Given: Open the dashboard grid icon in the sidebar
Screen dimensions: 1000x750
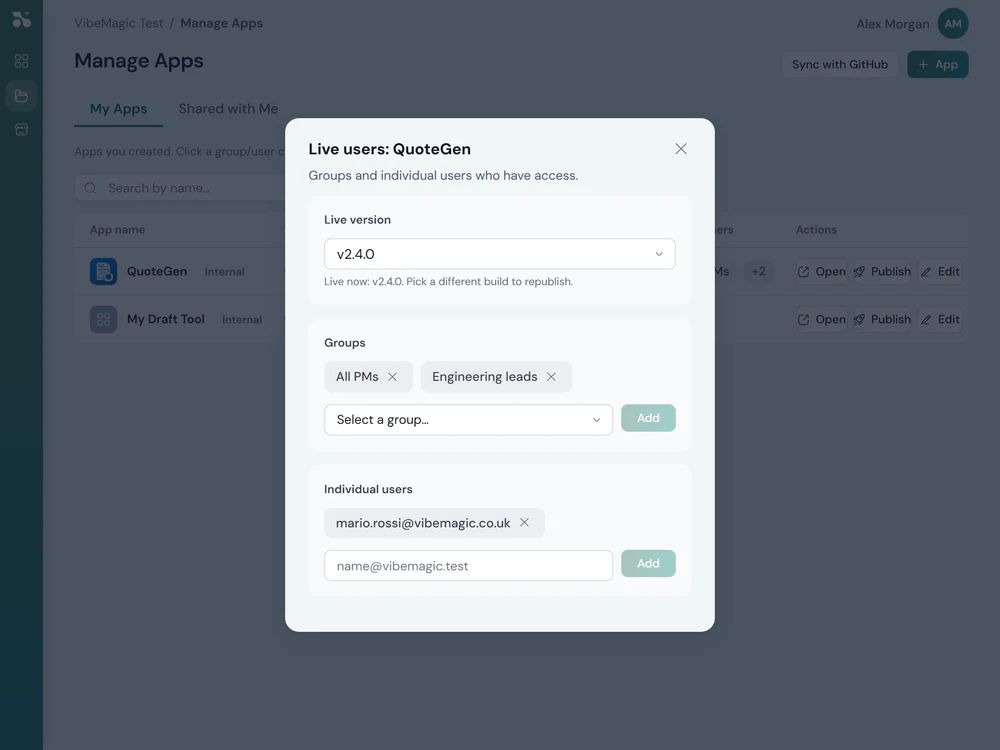Looking at the screenshot, I should [21, 61].
